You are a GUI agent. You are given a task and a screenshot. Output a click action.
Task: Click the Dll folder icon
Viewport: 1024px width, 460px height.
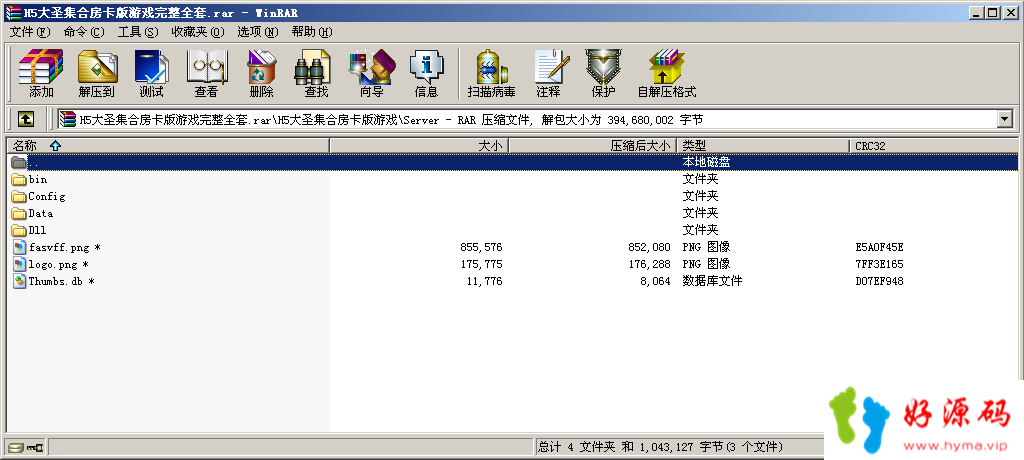[x=19, y=230]
